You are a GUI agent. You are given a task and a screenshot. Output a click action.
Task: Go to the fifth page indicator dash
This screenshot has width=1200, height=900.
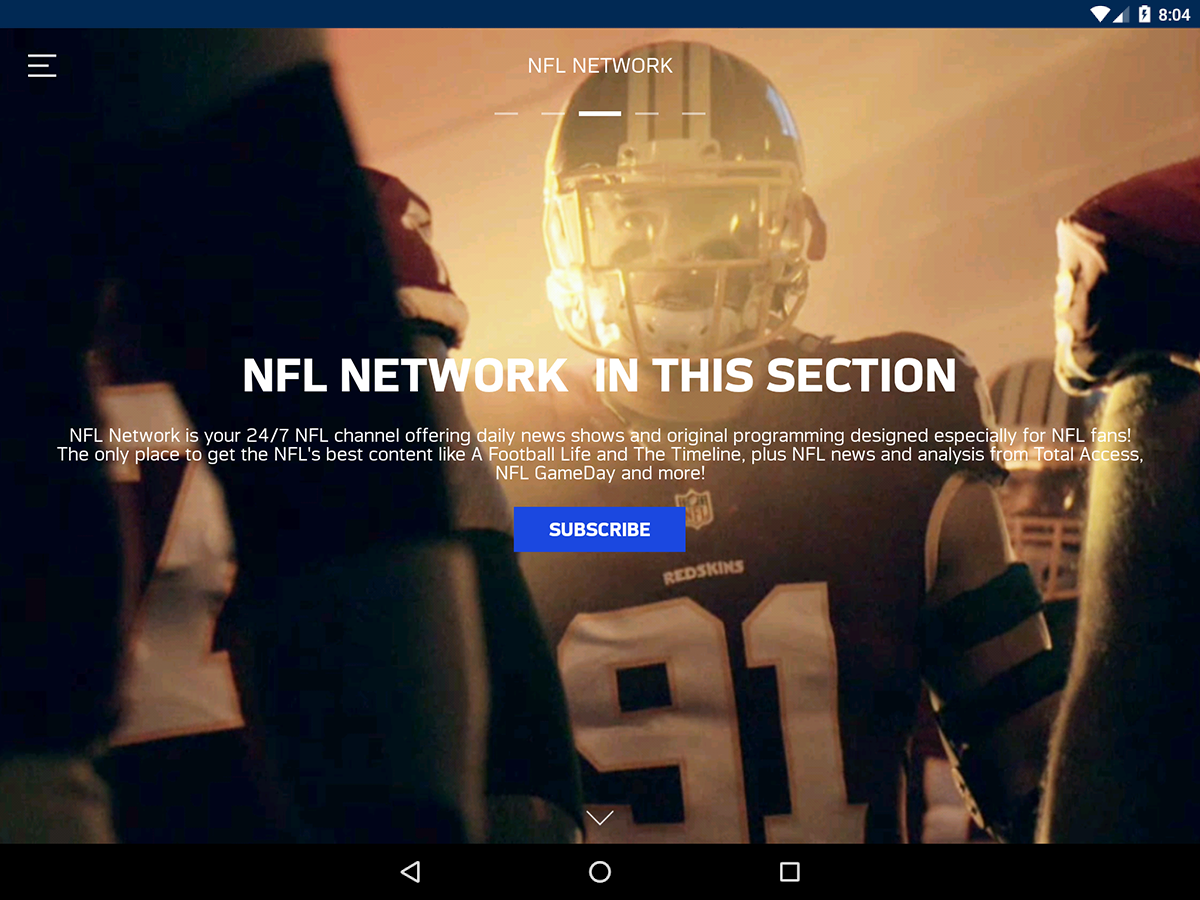click(x=694, y=113)
